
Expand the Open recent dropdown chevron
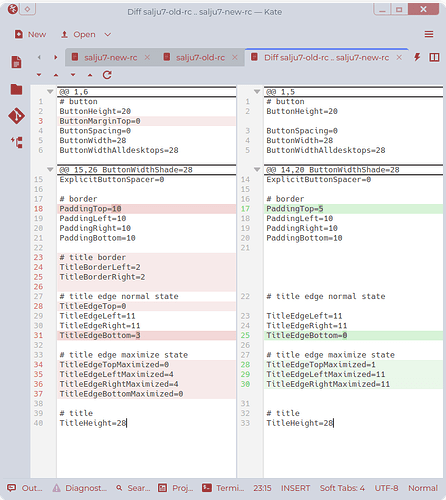[x=107, y=34]
